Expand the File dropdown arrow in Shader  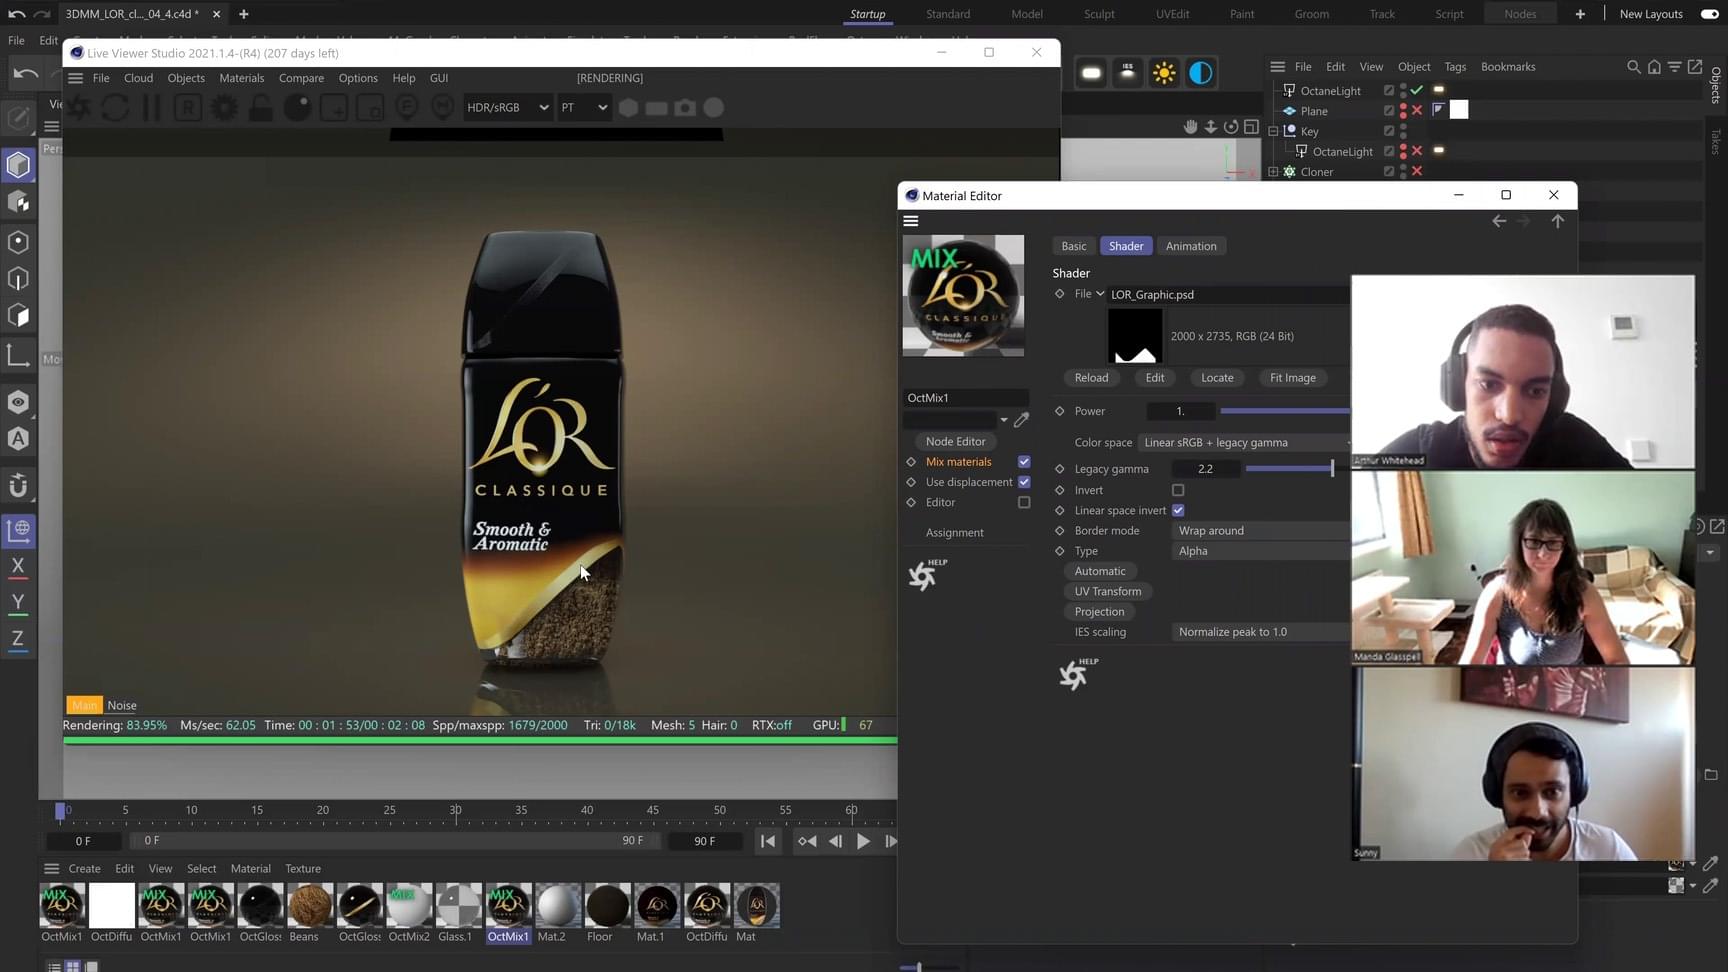pyautogui.click(x=1100, y=294)
